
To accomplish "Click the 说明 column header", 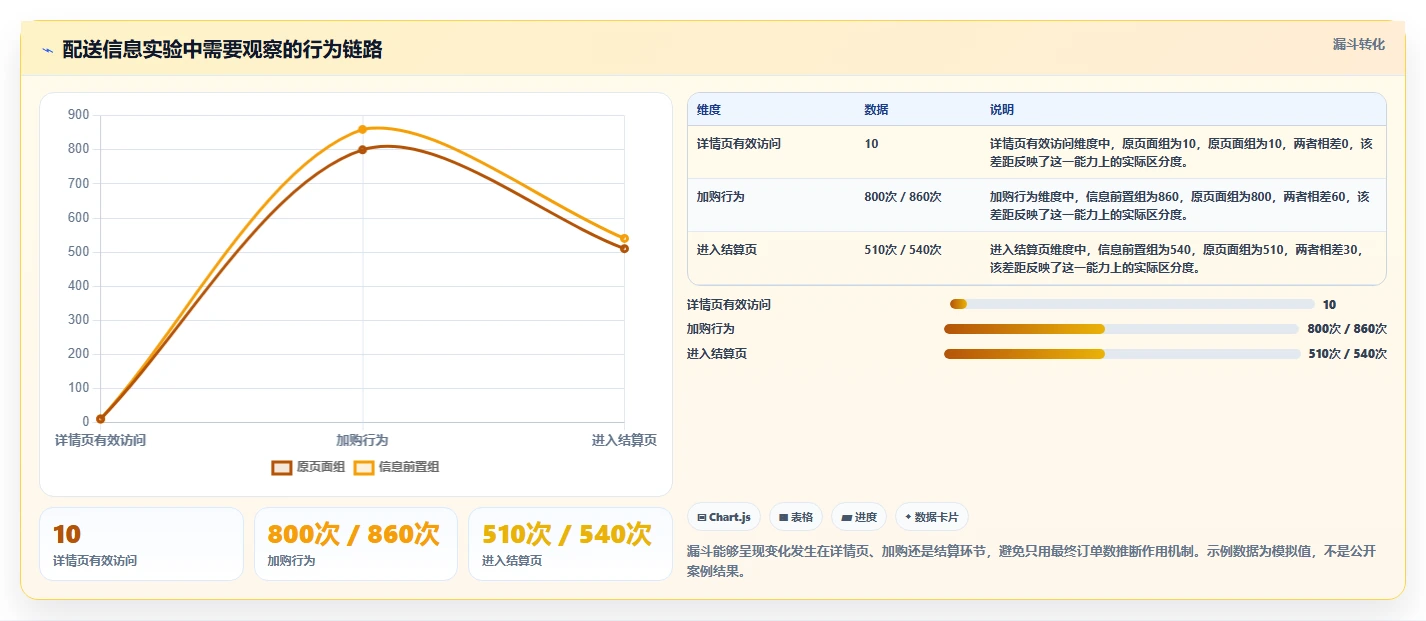I will coord(1002,110).
